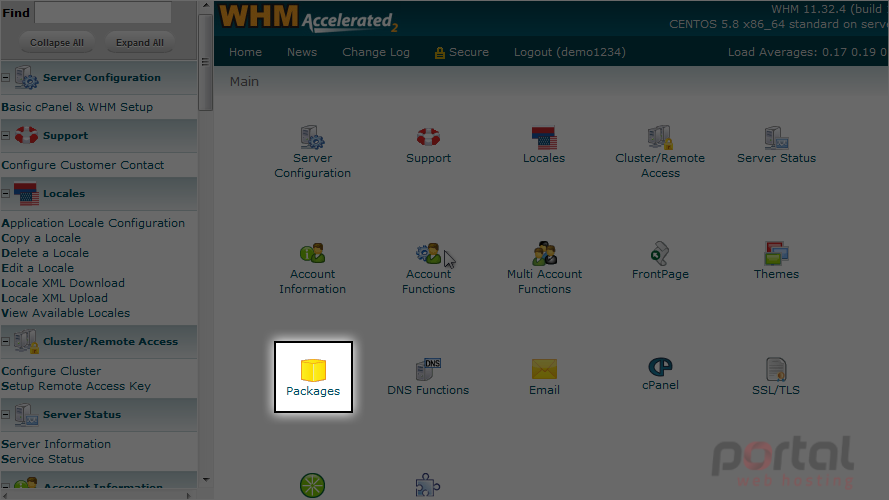Click the puzzle piece plugin icon
Screen dimensions: 889x500
(427, 485)
